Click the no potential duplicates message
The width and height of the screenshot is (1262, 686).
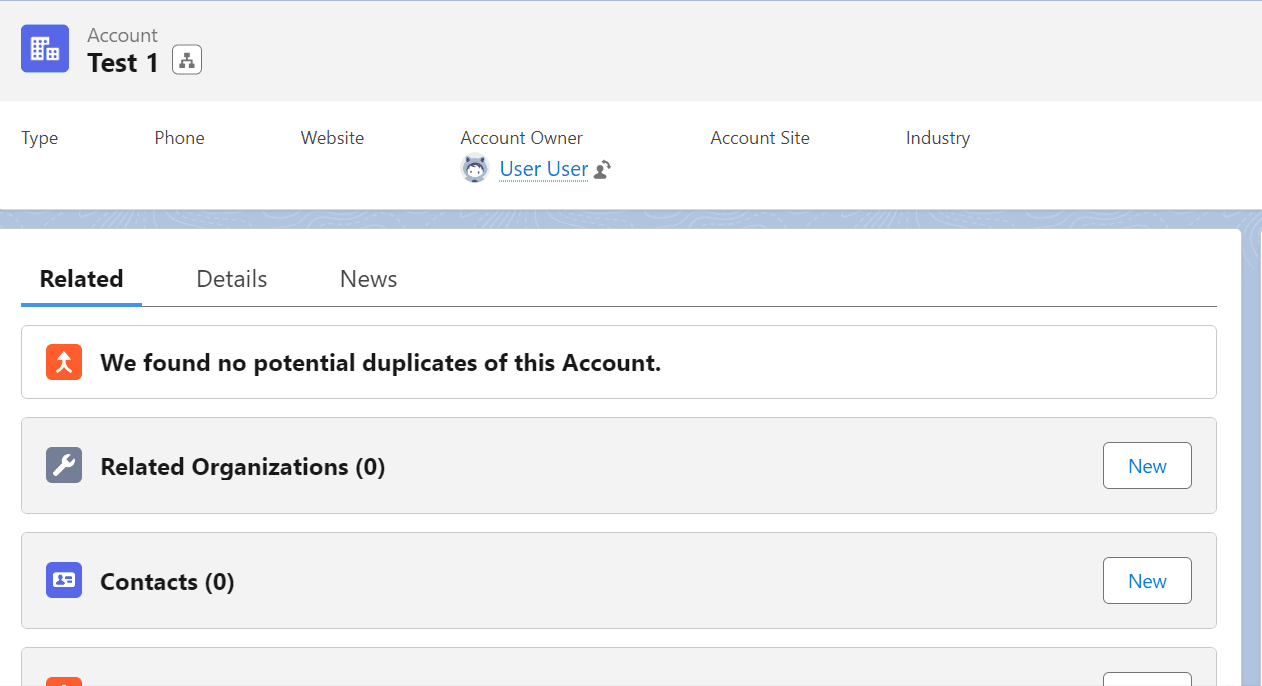(x=381, y=363)
